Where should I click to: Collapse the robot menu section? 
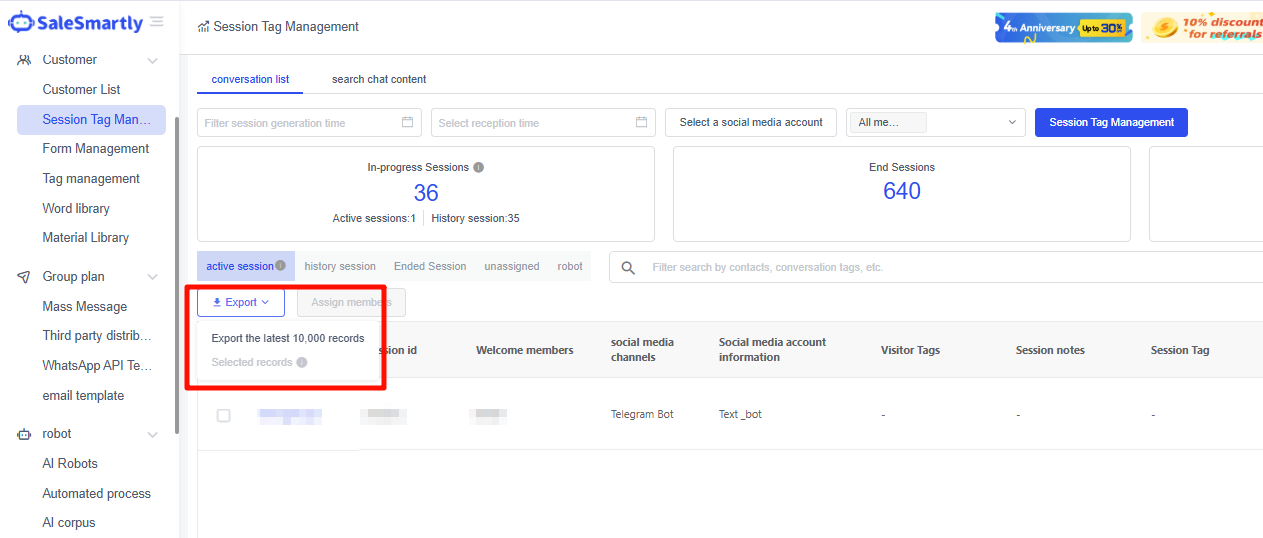[152, 435]
